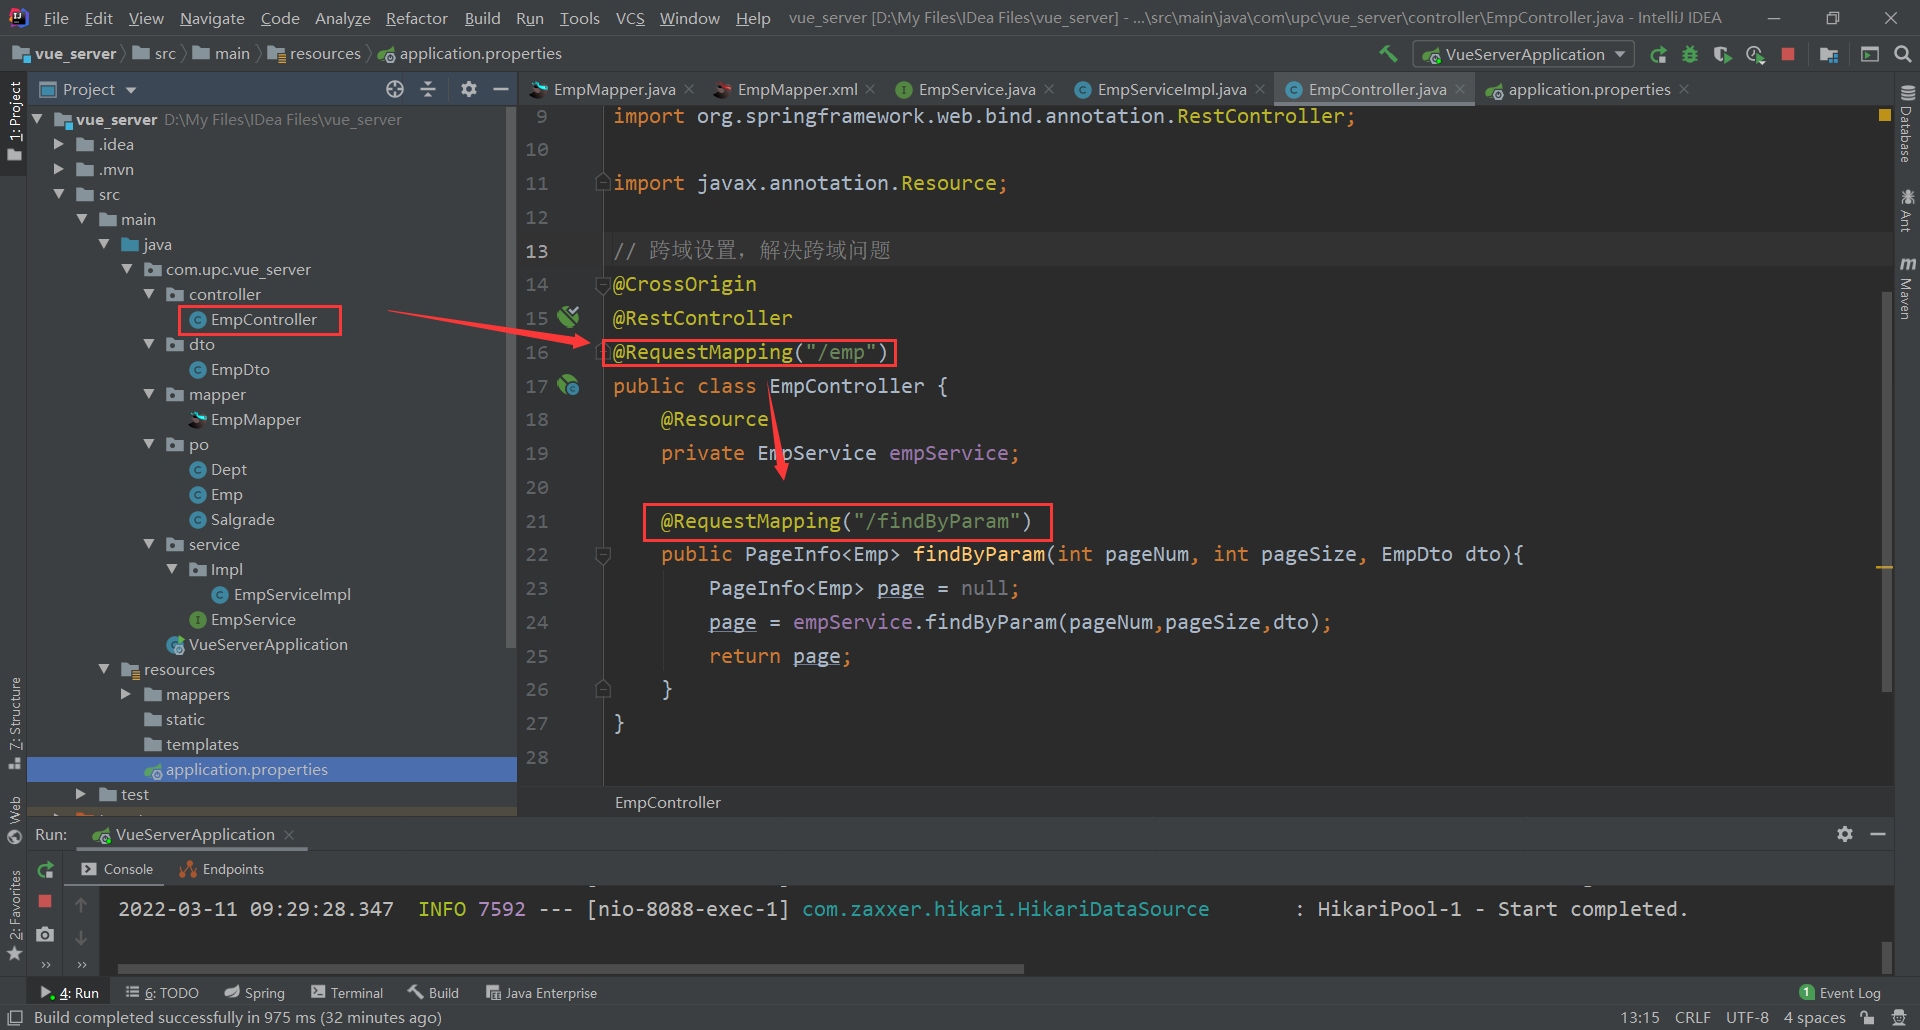This screenshot has height=1030, width=1920.
Task: Click gutter bean icon on line 17
Action: (568, 385)
